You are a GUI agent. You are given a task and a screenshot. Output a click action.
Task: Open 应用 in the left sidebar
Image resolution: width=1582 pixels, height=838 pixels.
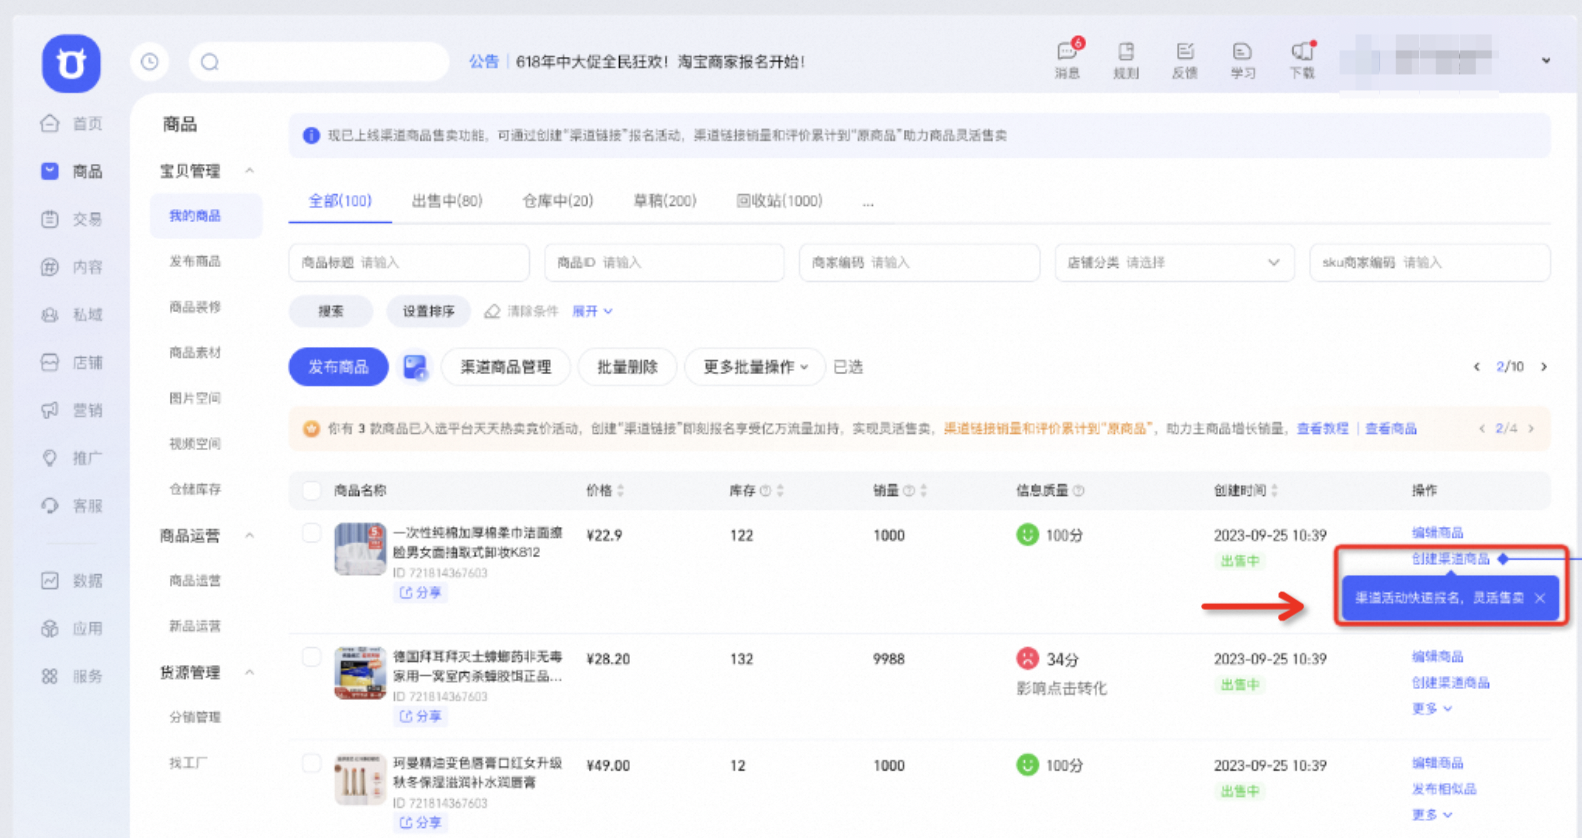(72, 628)
